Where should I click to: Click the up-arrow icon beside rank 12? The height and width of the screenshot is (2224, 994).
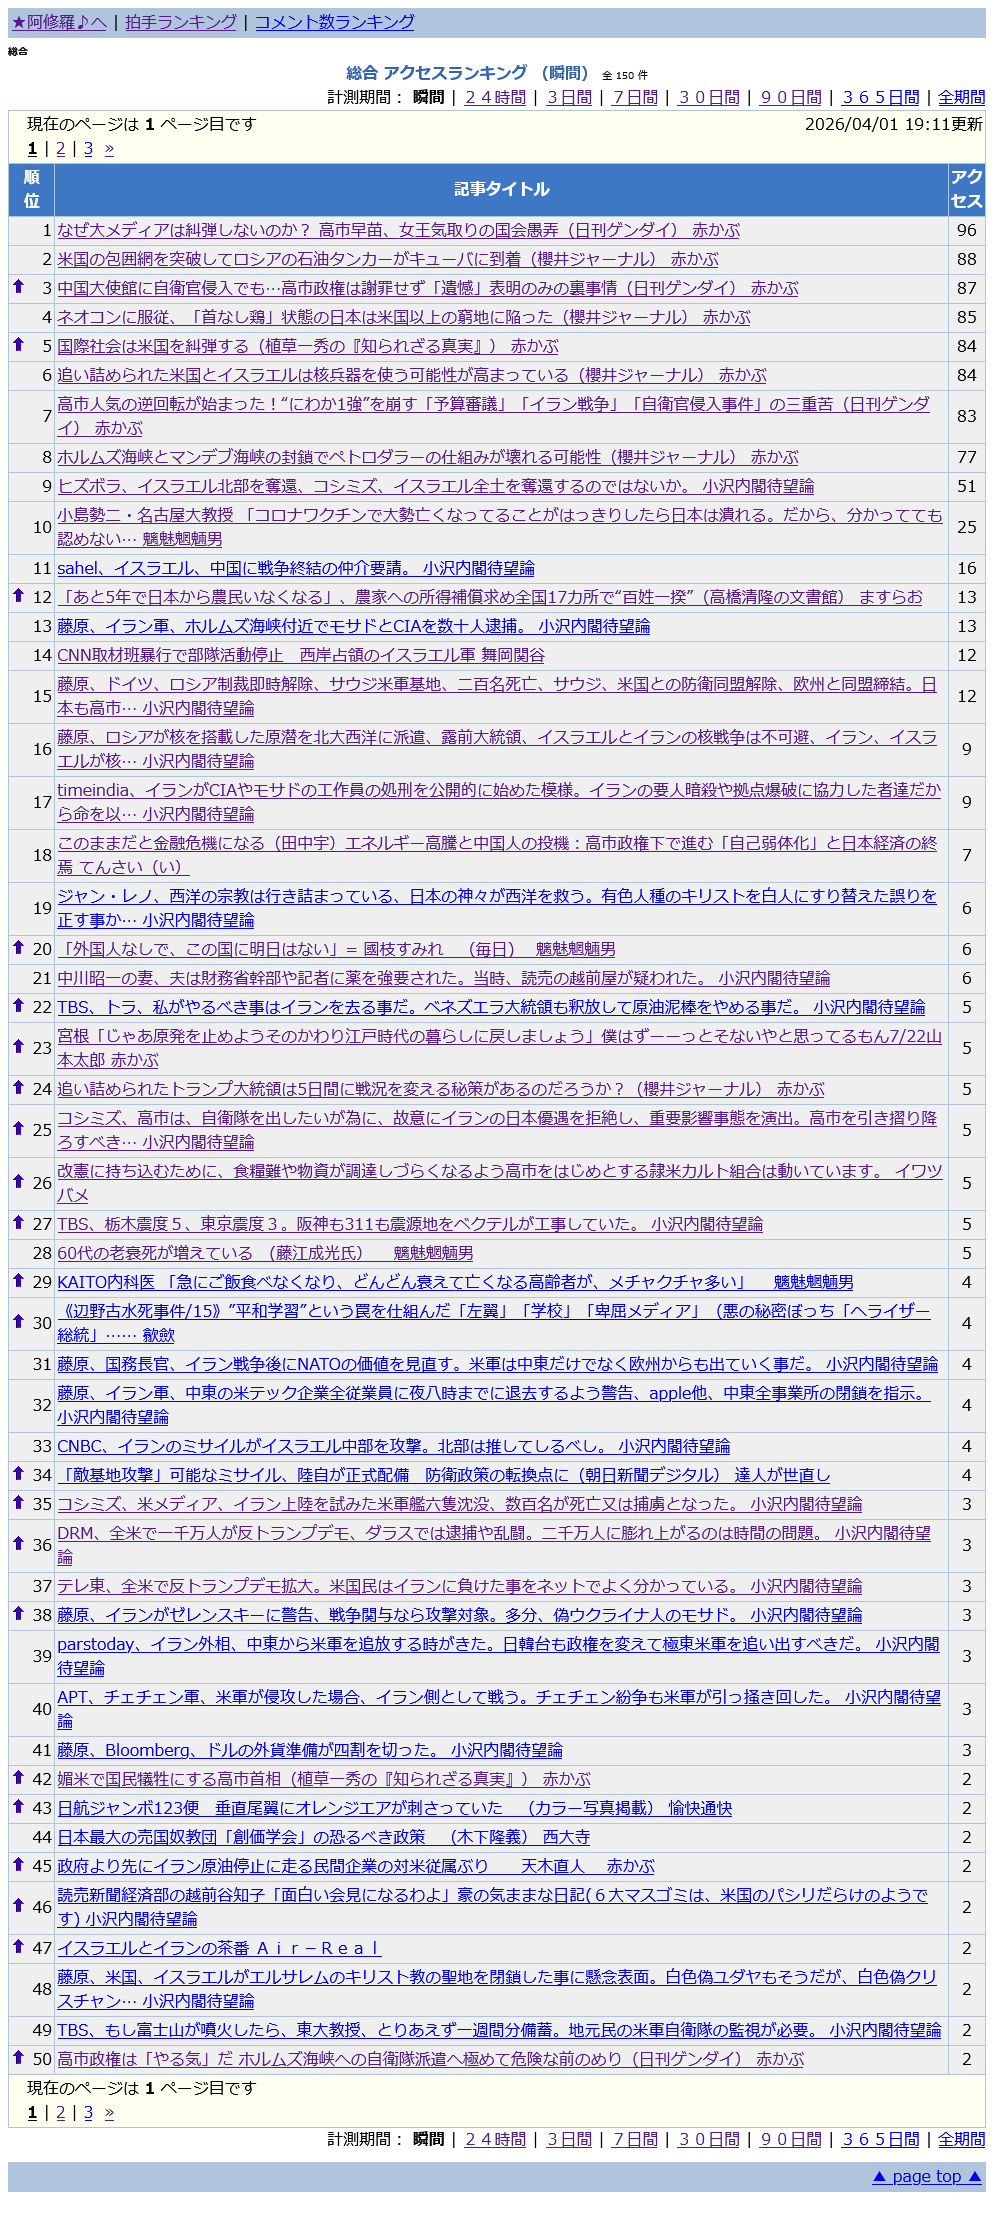18,596
